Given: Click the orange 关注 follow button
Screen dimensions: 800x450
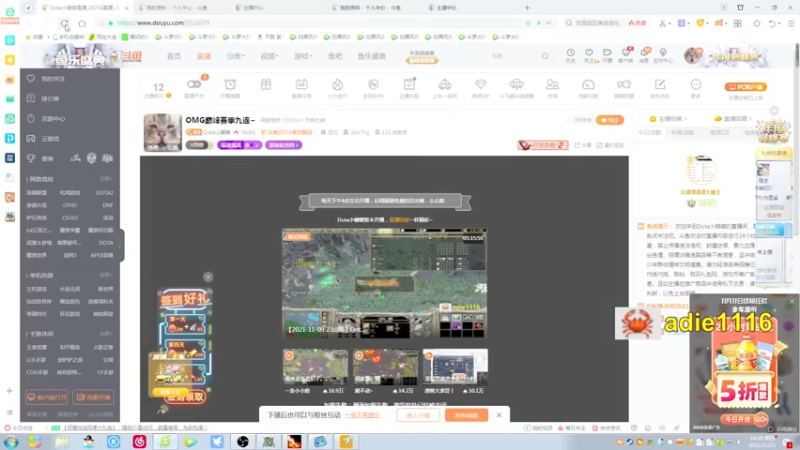Looking at the screenshot, I should click(610, 120).
